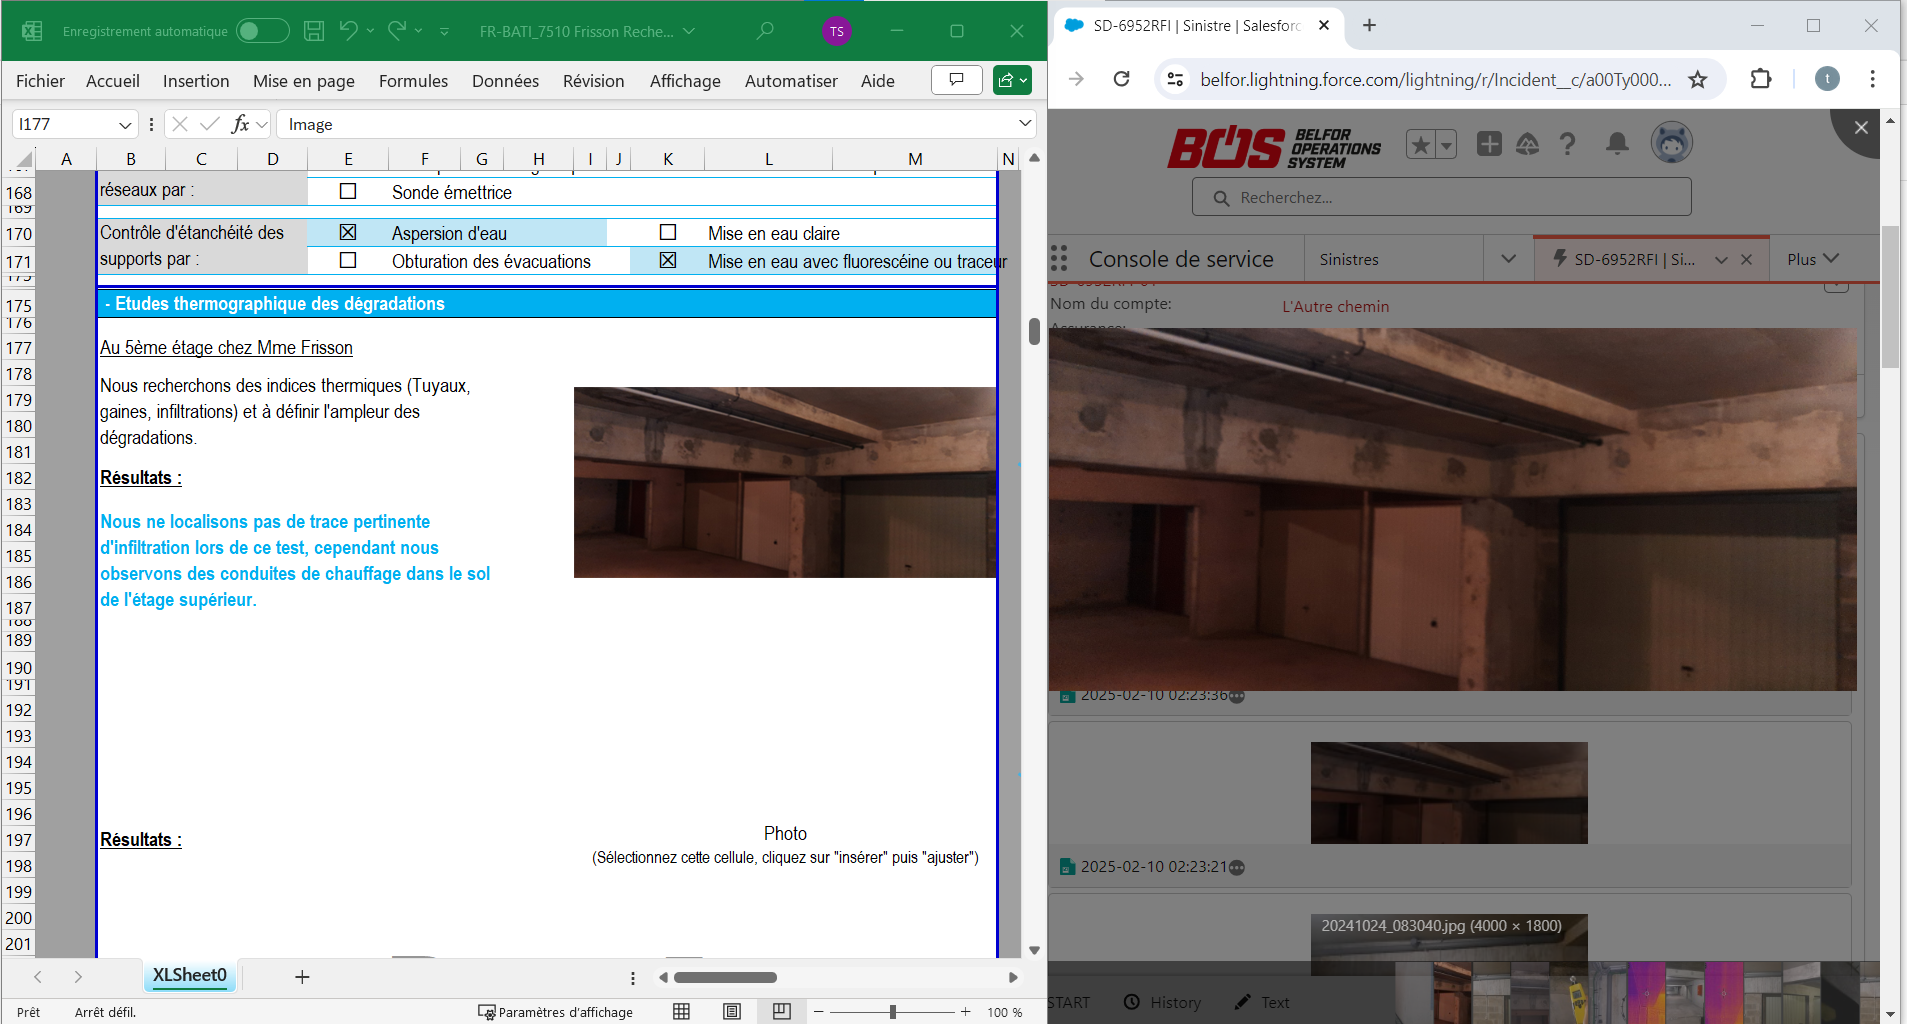This screenshot has height=1024, width=1907.
Task: Add a new sheet with the plus icon
Action: pos(302,977)
